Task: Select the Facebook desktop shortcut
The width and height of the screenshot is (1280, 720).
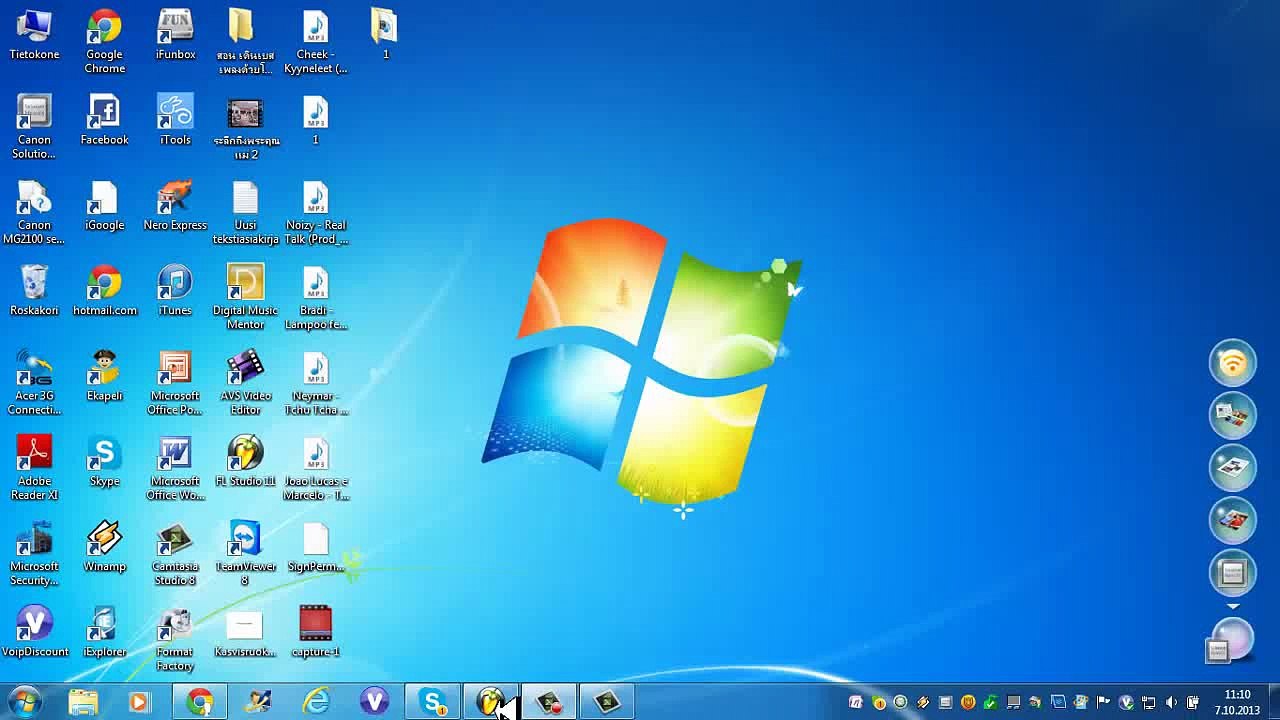Action: (104, 120)
